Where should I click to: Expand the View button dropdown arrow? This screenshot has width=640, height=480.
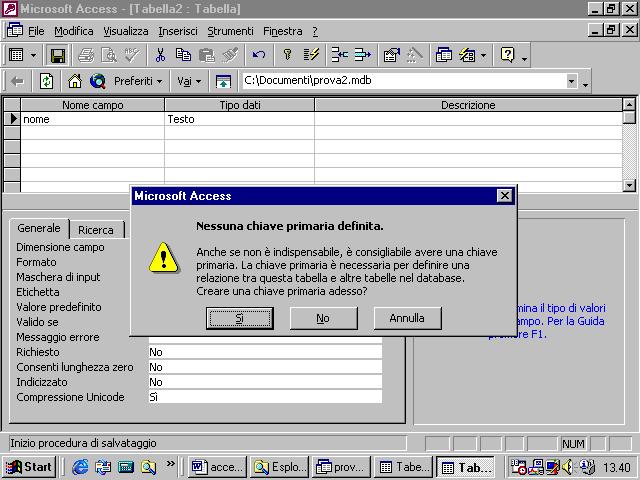click(33, 55)
